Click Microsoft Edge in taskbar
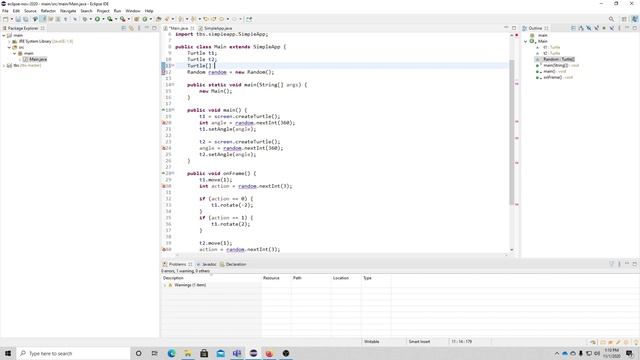Image resolution: width=640 pixels, height=360 pixels. (x=171, y=353)
